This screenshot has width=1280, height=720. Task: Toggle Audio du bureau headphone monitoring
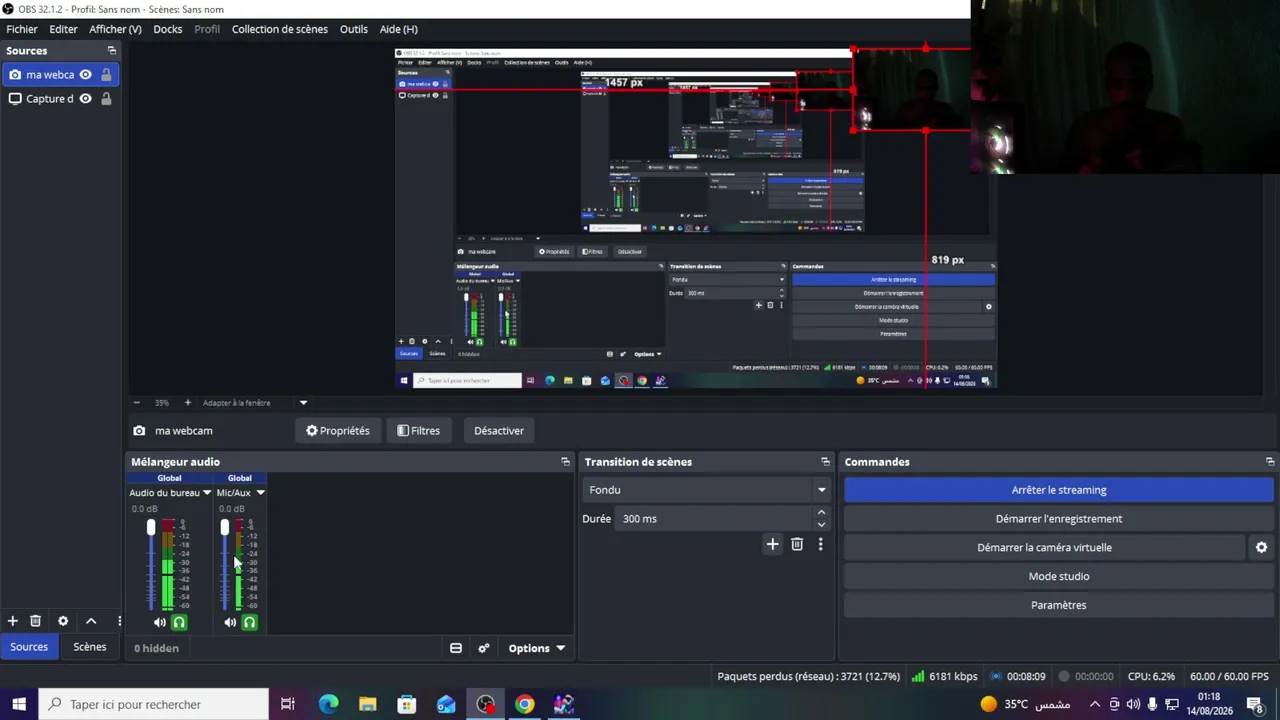[179, 622]
